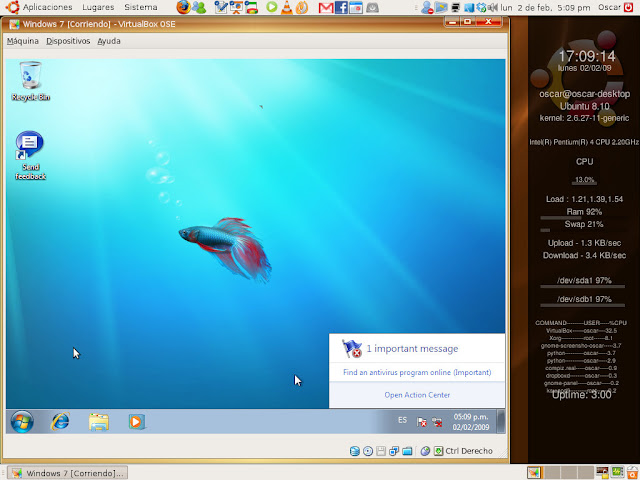
Task: Click the VirtualBox shared folders status icon
Action: pyautogui.click(x=407, y=451)
